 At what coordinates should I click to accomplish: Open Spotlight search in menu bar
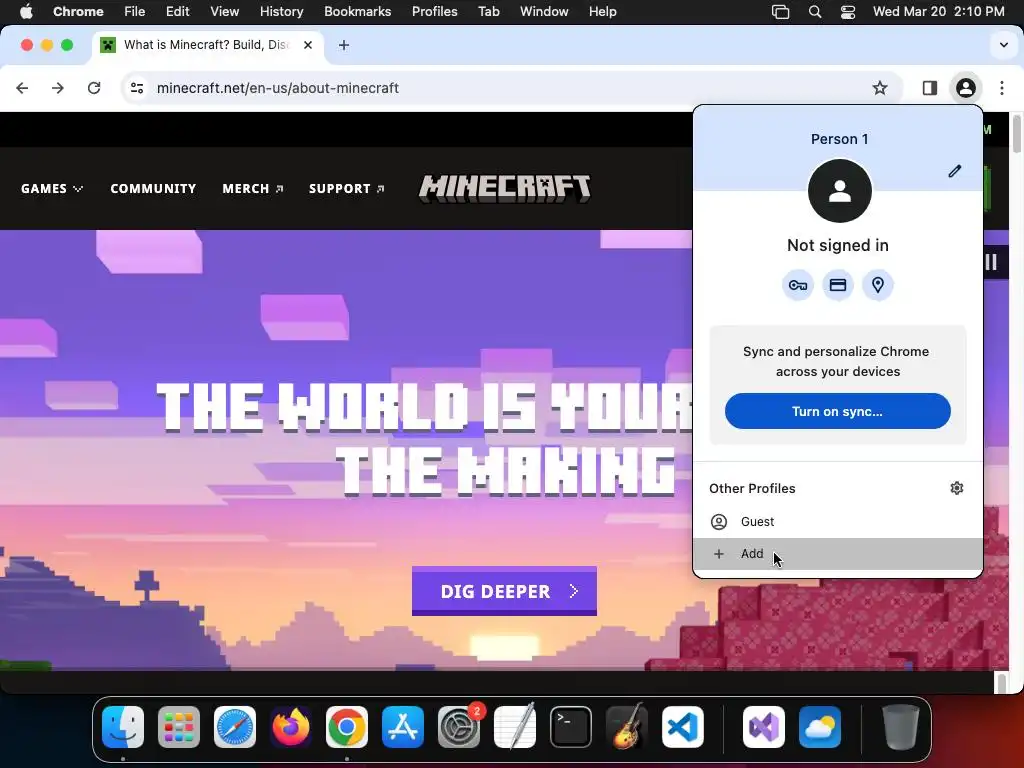click(x=814, y=12)
